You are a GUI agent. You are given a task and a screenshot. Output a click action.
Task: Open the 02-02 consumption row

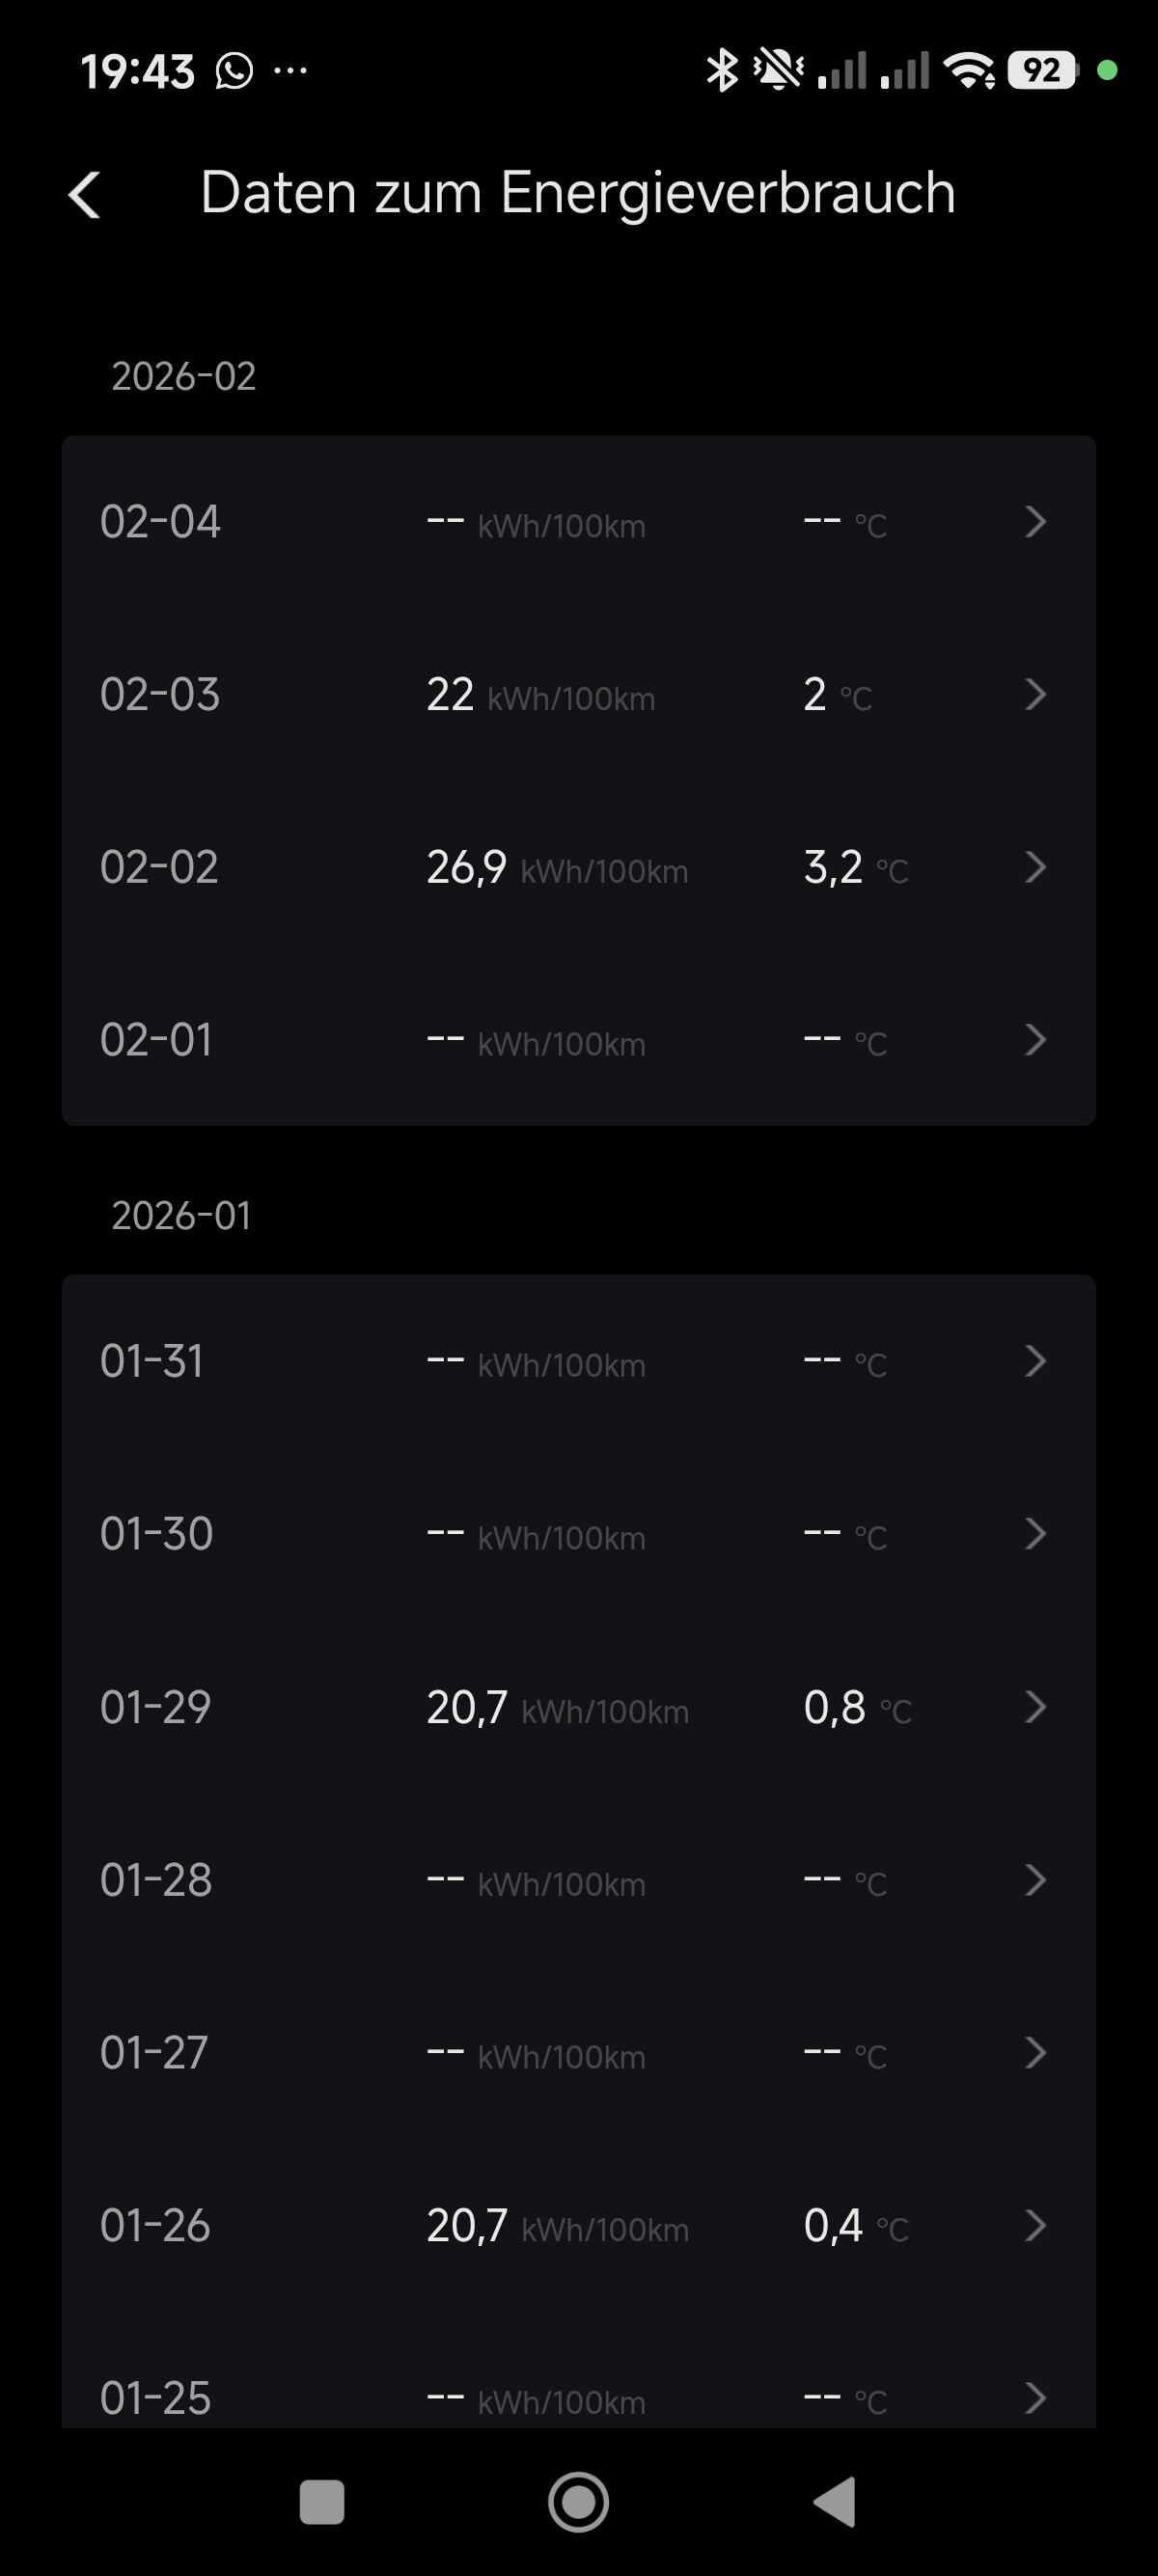tap(578, 868)
